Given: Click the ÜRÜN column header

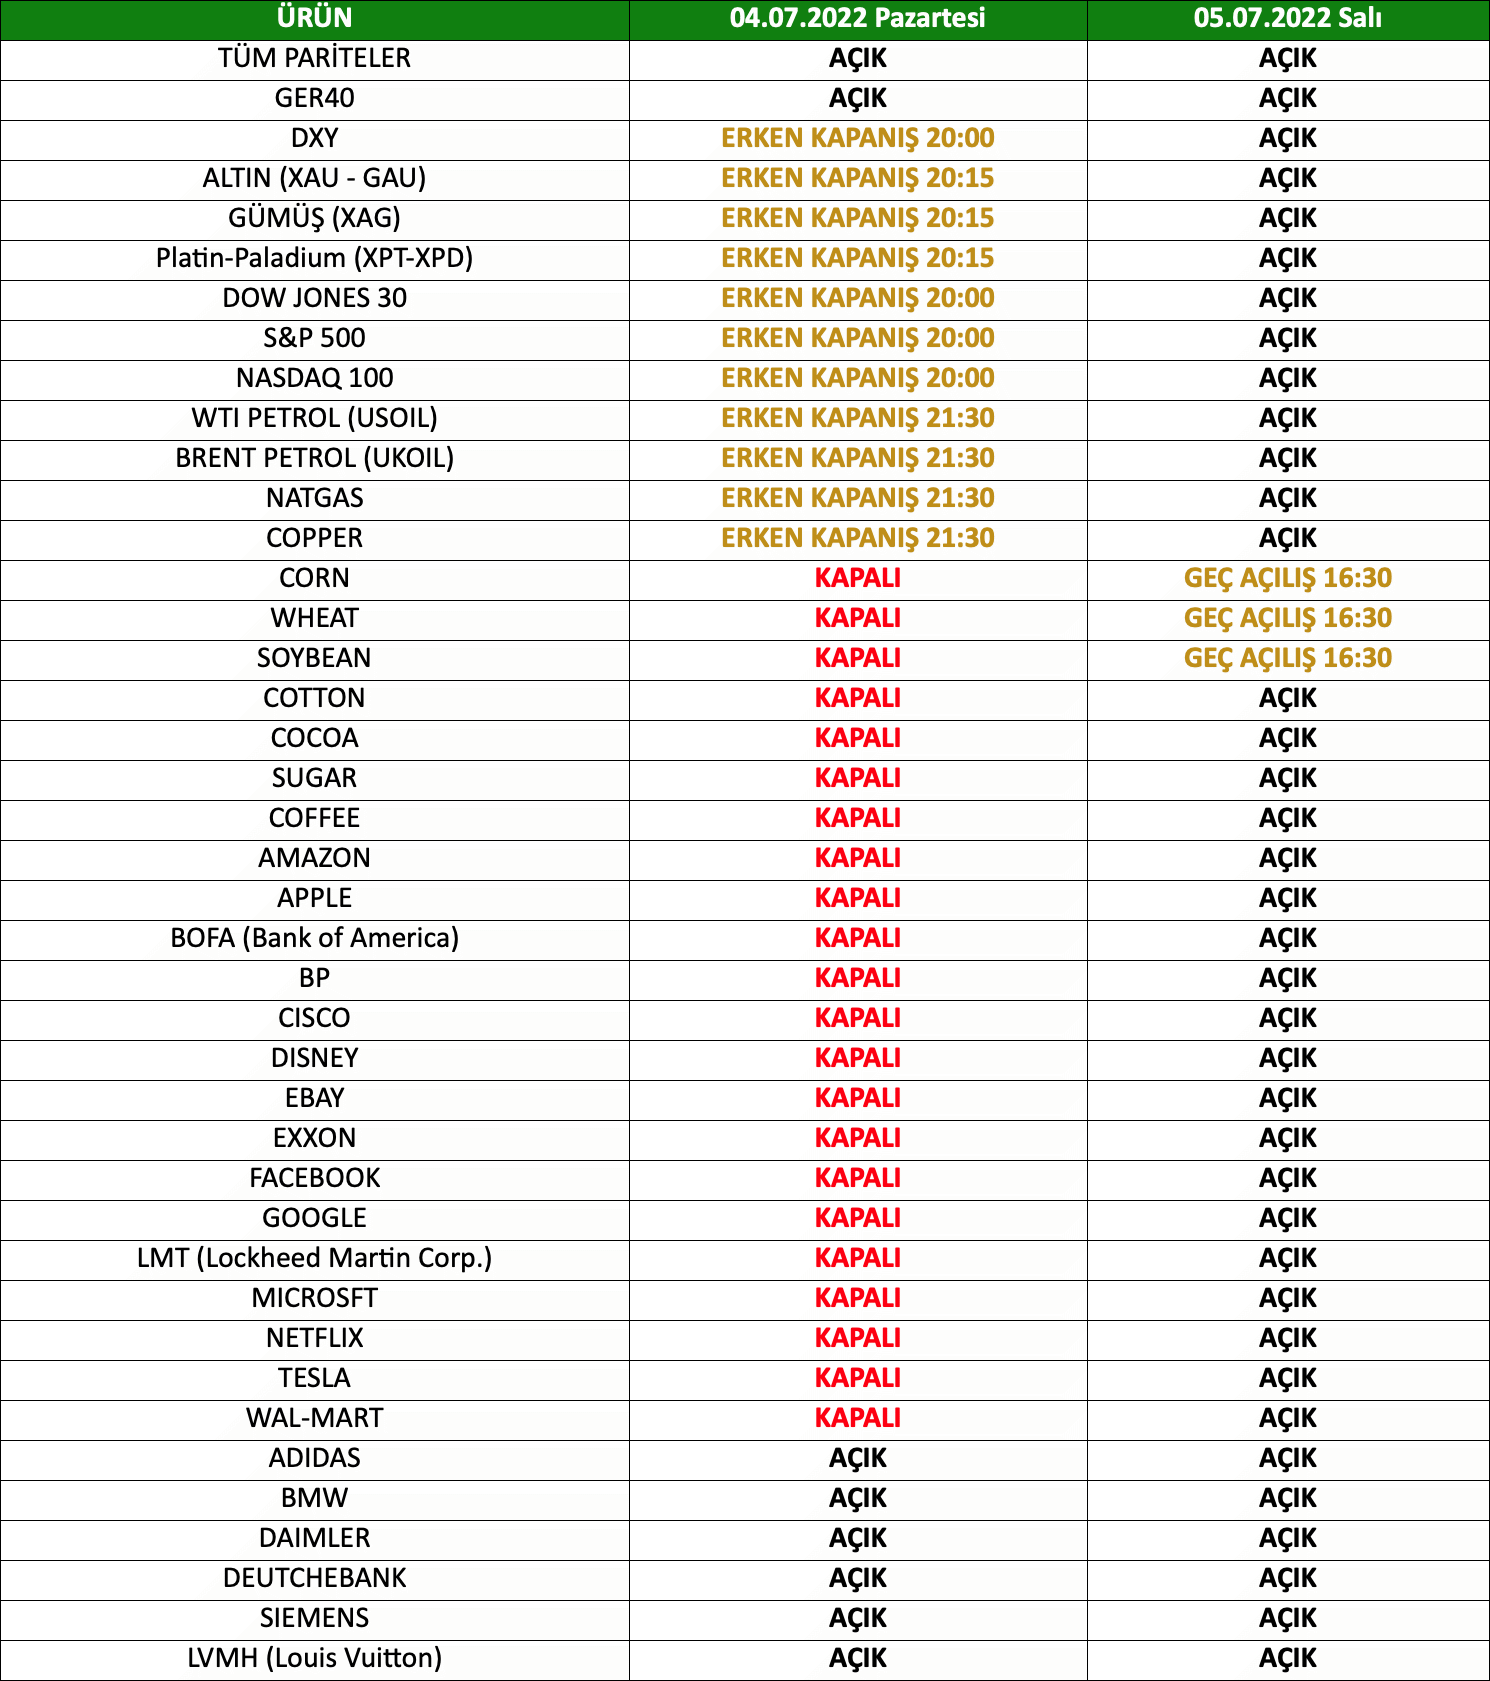Looking at the screenshot, I should 314,18.
